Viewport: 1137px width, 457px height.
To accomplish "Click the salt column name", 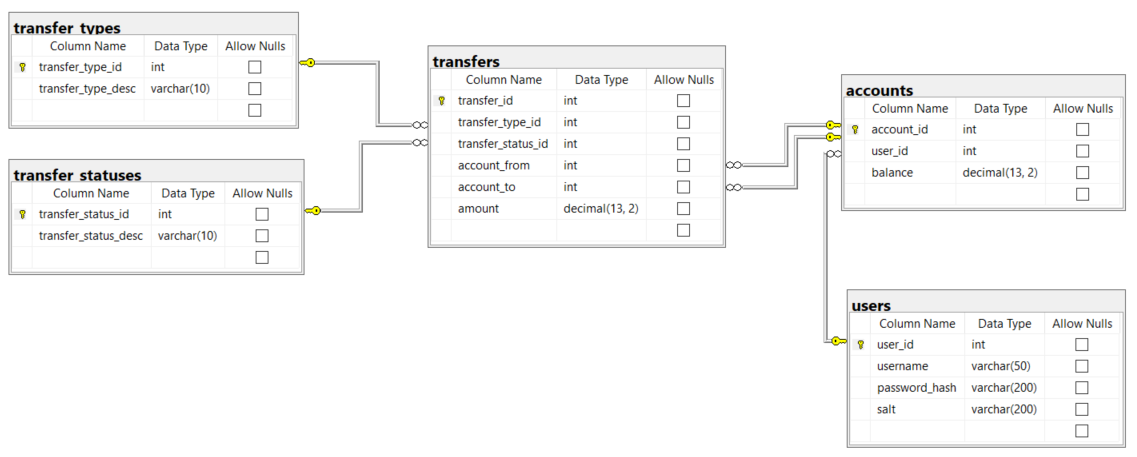I will point(886,409).
